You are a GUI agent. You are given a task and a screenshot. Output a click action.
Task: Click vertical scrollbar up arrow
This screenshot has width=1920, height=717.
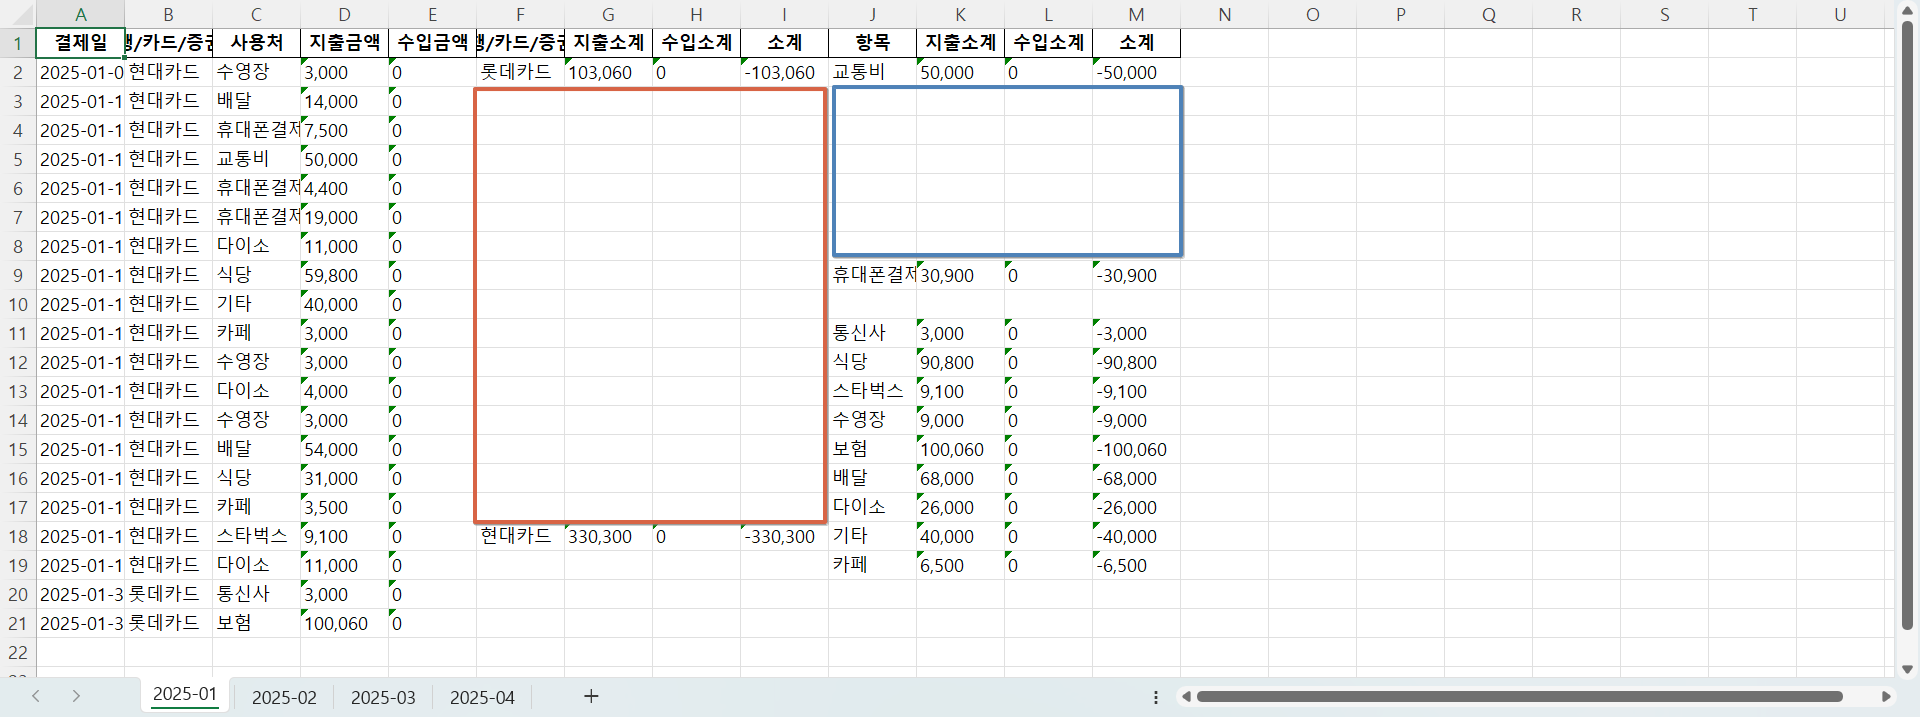coord(1907,10)
